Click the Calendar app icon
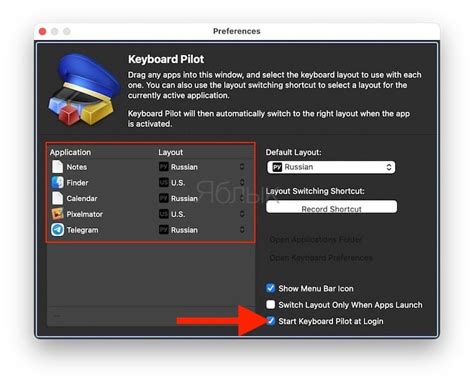The width and height of the screenshot is (474, 384). tap(57, 198)
